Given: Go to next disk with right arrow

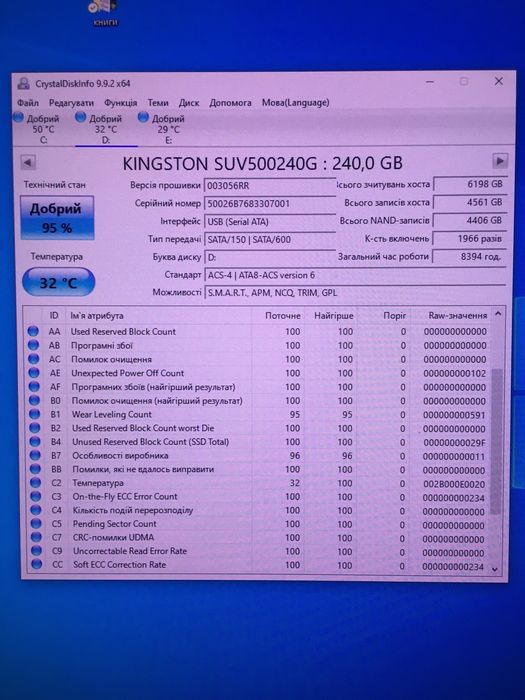Looking at the screenshot, I should point(500,161).
